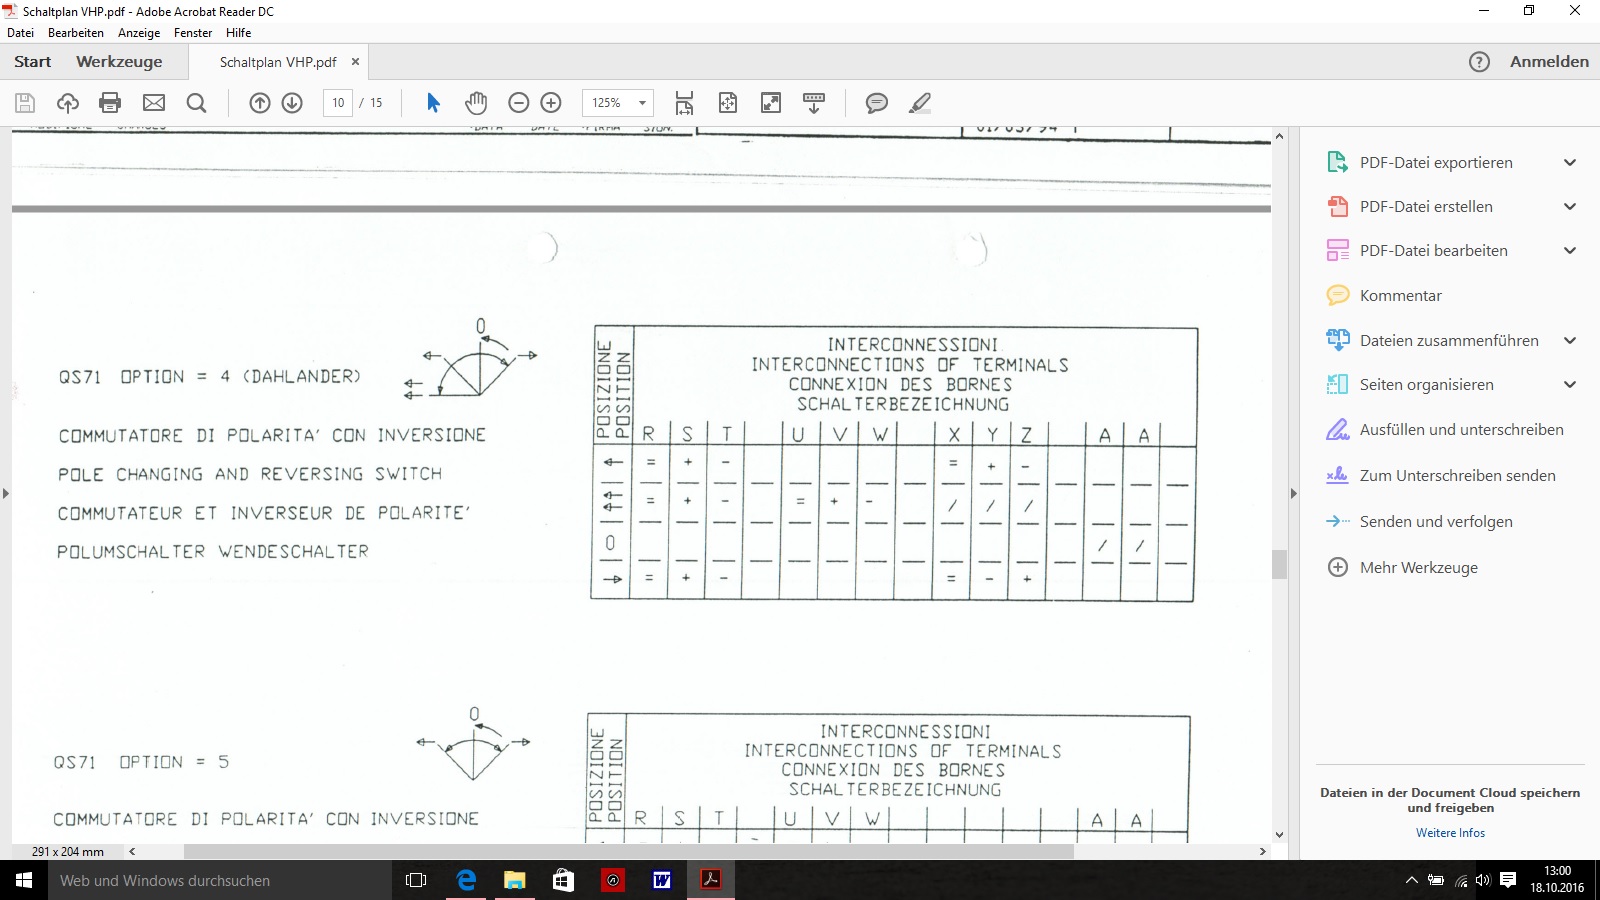Click the read mode keyboard icon
This screenshot has height=900, width=1600.
(x=814, y=102)
